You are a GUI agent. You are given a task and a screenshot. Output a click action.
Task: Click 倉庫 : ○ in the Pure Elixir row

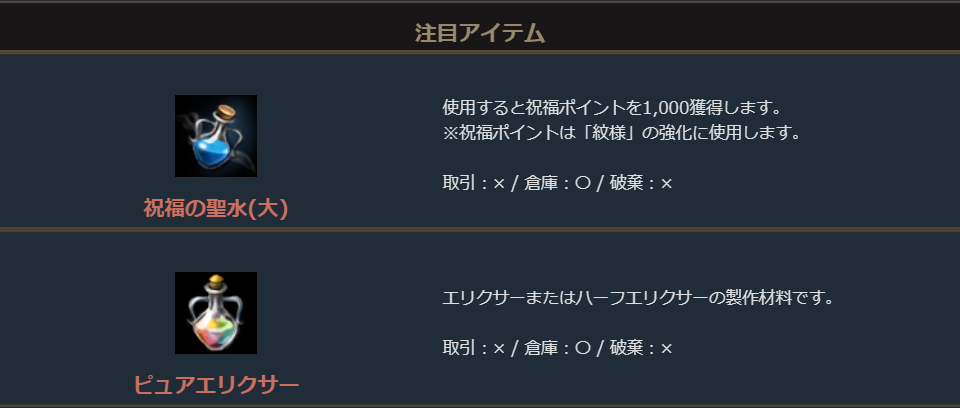click(x=556, y=348)
